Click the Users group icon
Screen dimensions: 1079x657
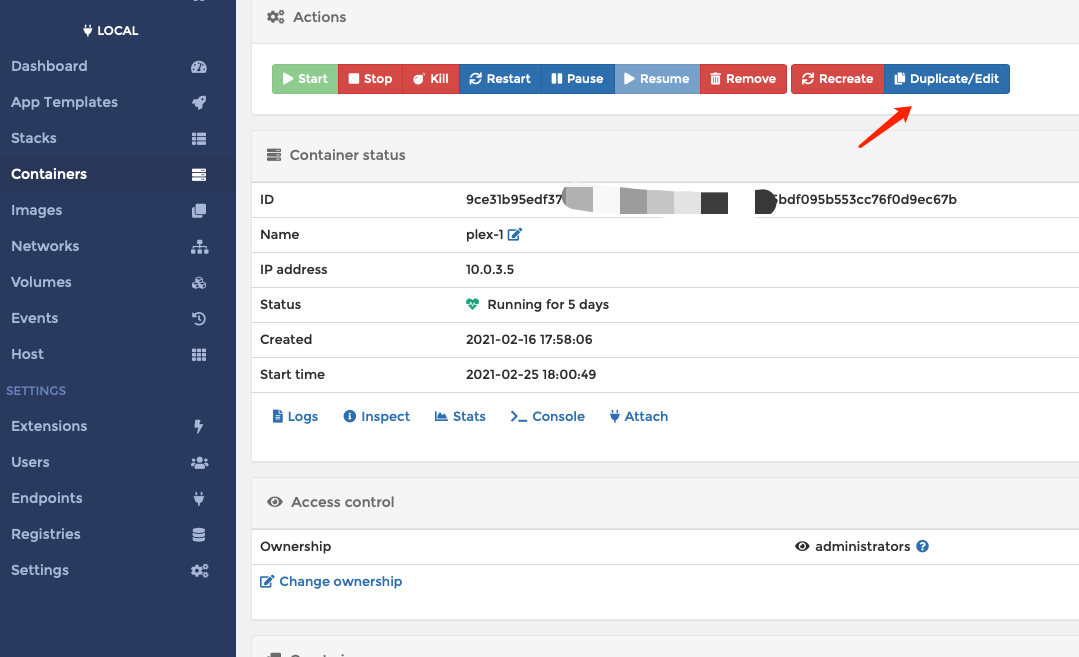[x=200, y=462]
